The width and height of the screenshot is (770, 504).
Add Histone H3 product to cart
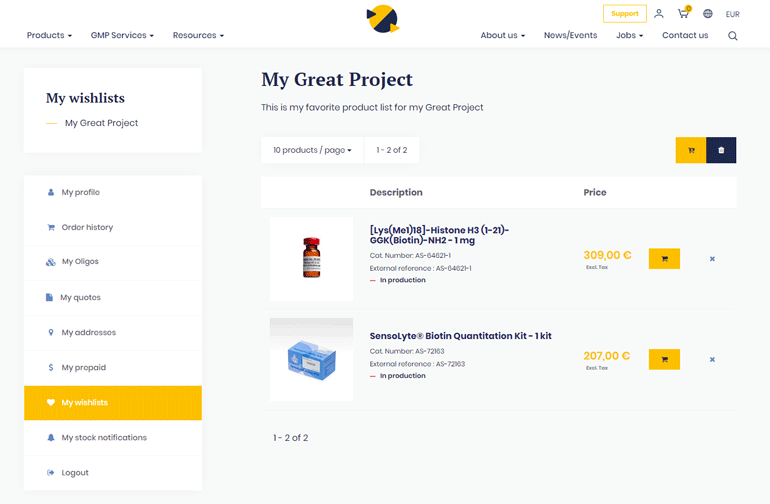coord(664,259)
